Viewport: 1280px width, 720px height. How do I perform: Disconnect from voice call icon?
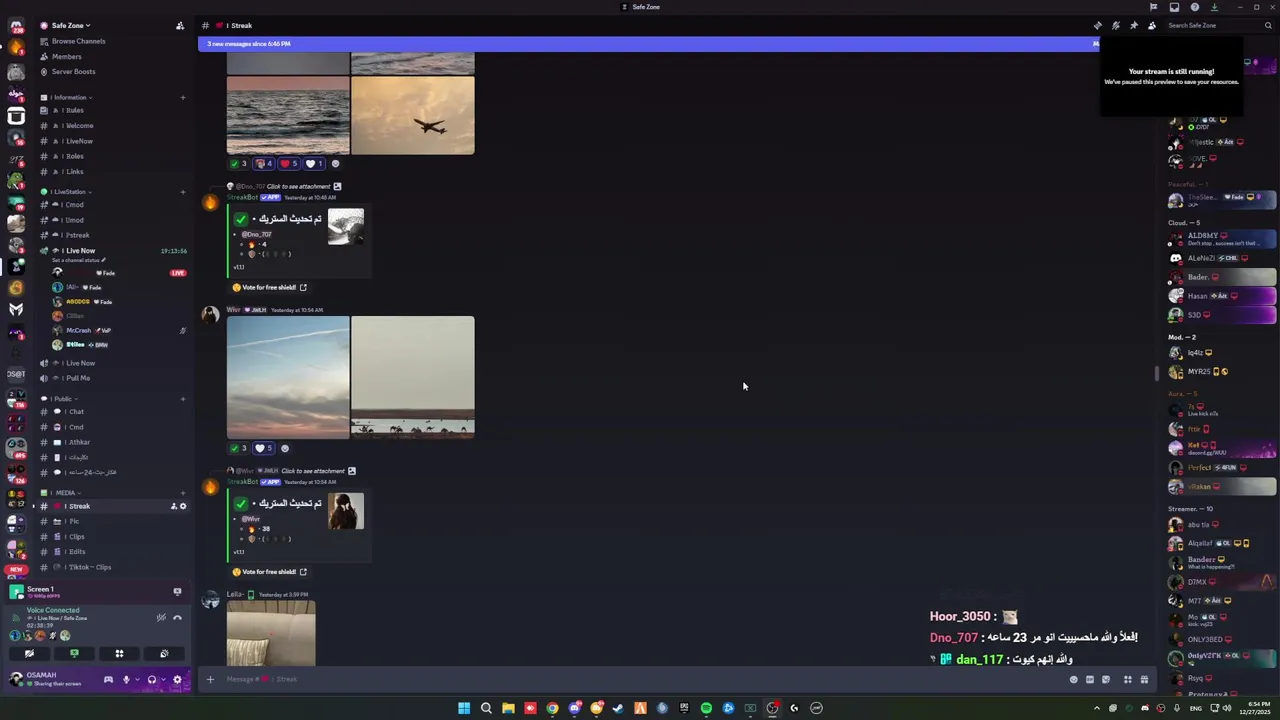point(178,617)
